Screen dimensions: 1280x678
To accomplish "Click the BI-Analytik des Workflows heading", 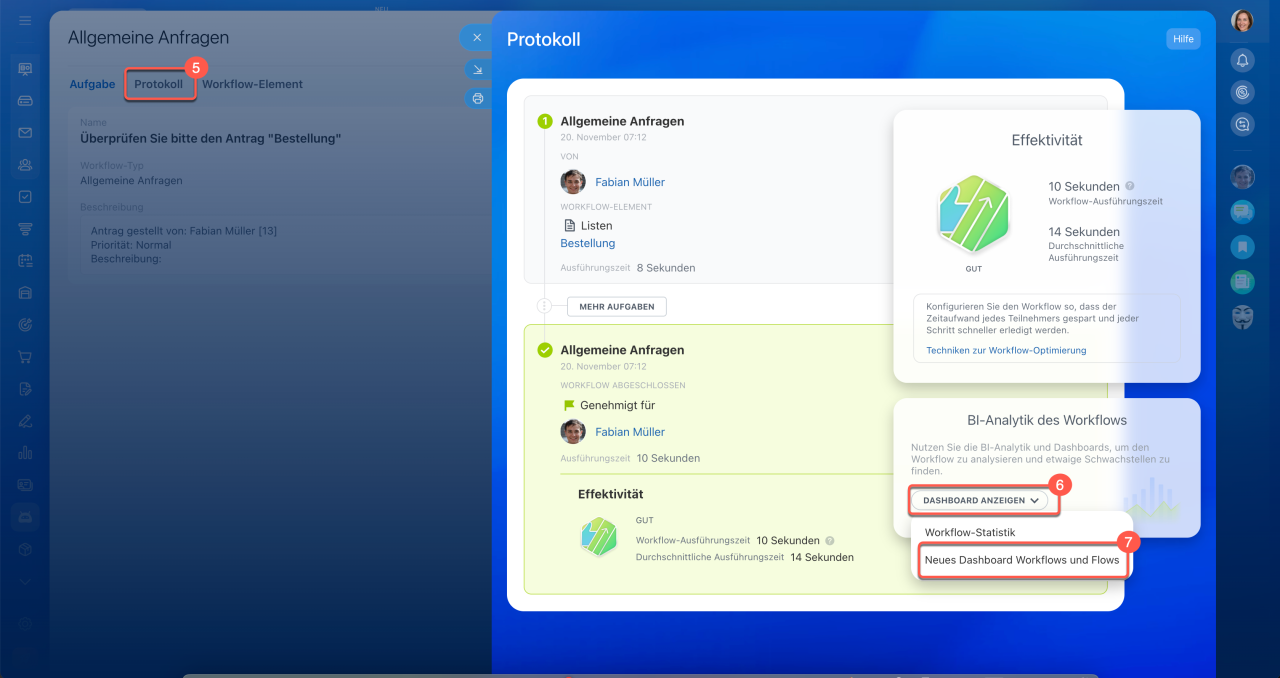I will (x=1047, y=420).
